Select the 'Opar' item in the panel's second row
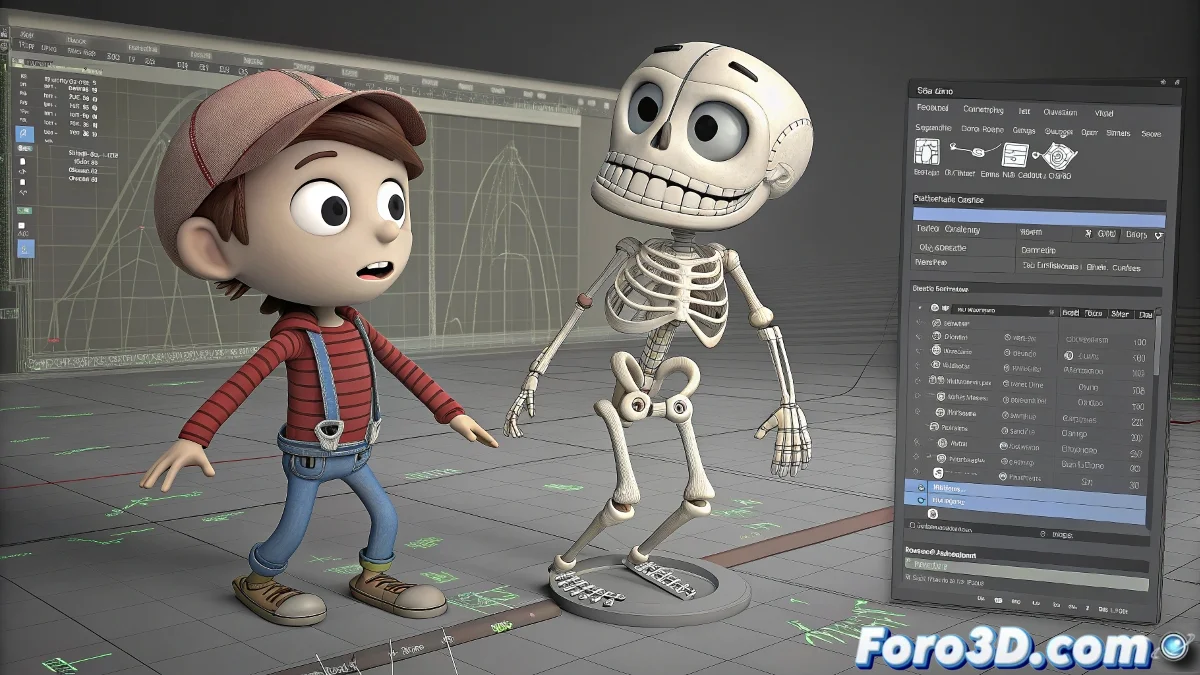 click(1089, 132)
